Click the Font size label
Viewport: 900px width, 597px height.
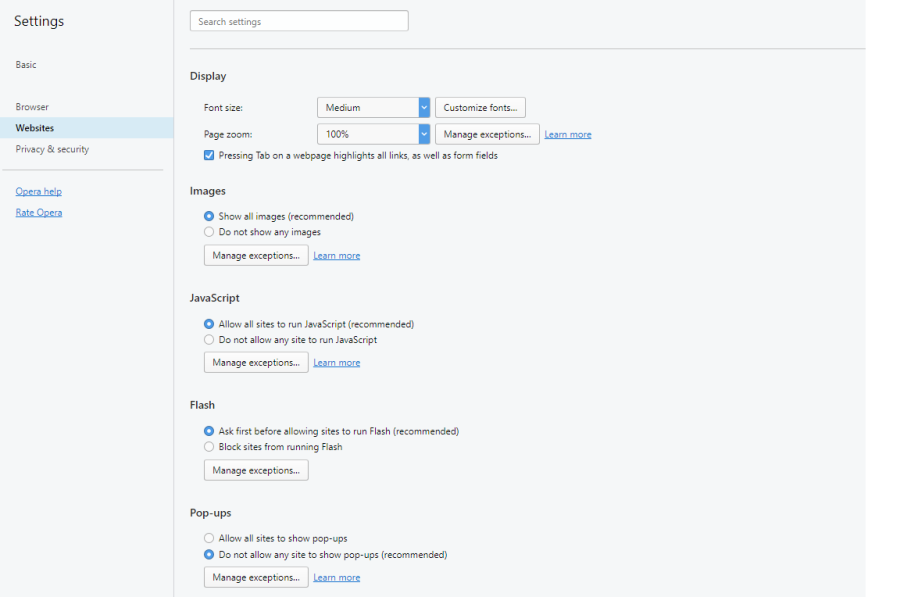tap(223, 107)
